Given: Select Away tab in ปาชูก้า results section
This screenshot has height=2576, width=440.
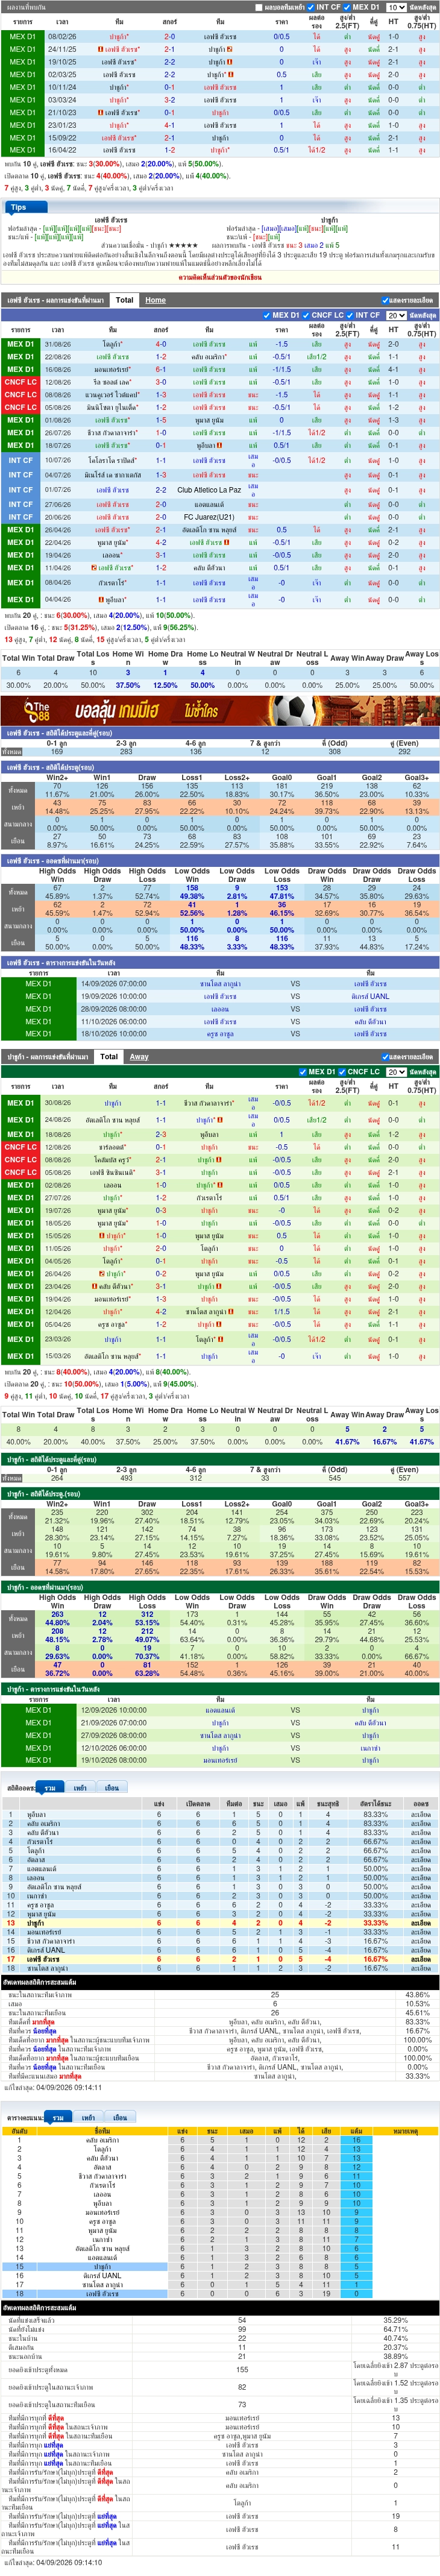Looking at the screenshot, I should pos(139,1056).
